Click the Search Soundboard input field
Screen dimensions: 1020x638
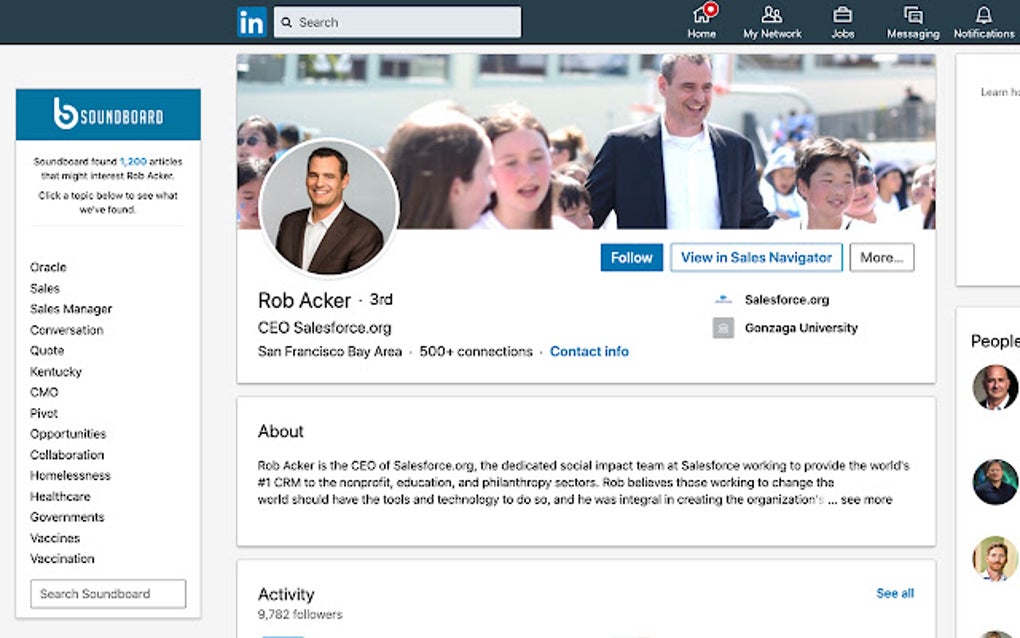[108, 594]
